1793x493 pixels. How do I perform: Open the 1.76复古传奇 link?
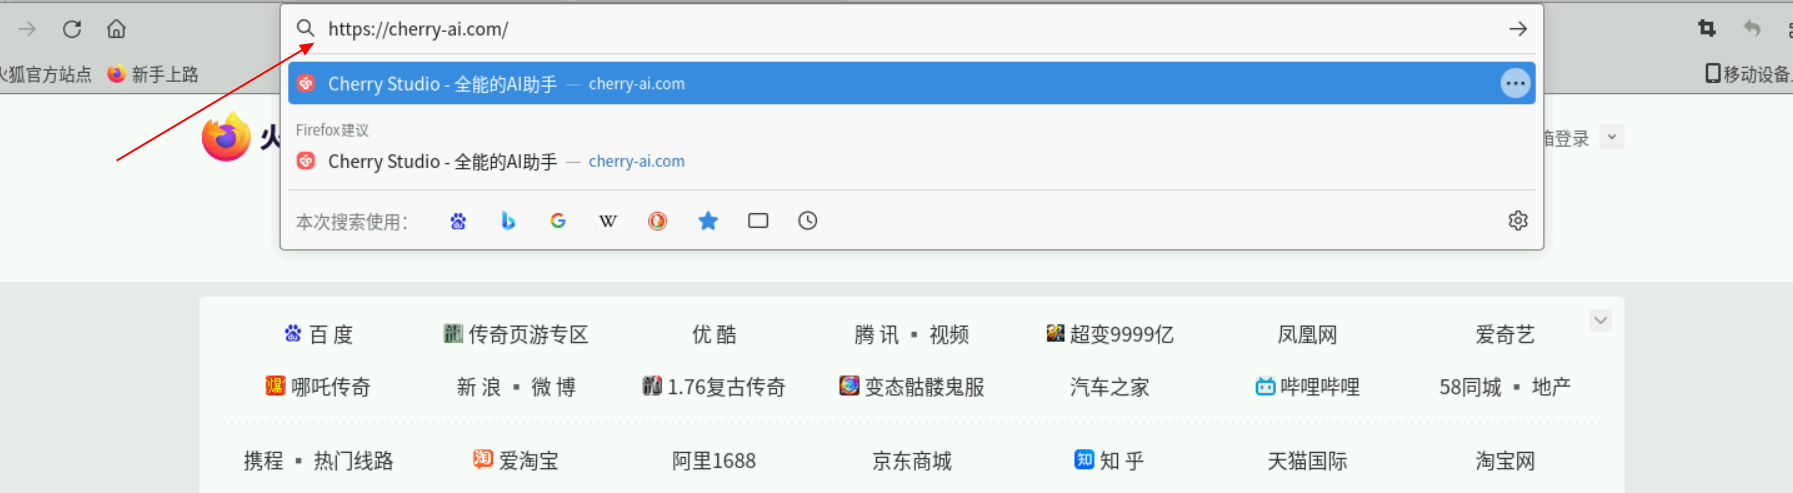tap(714, 387)
